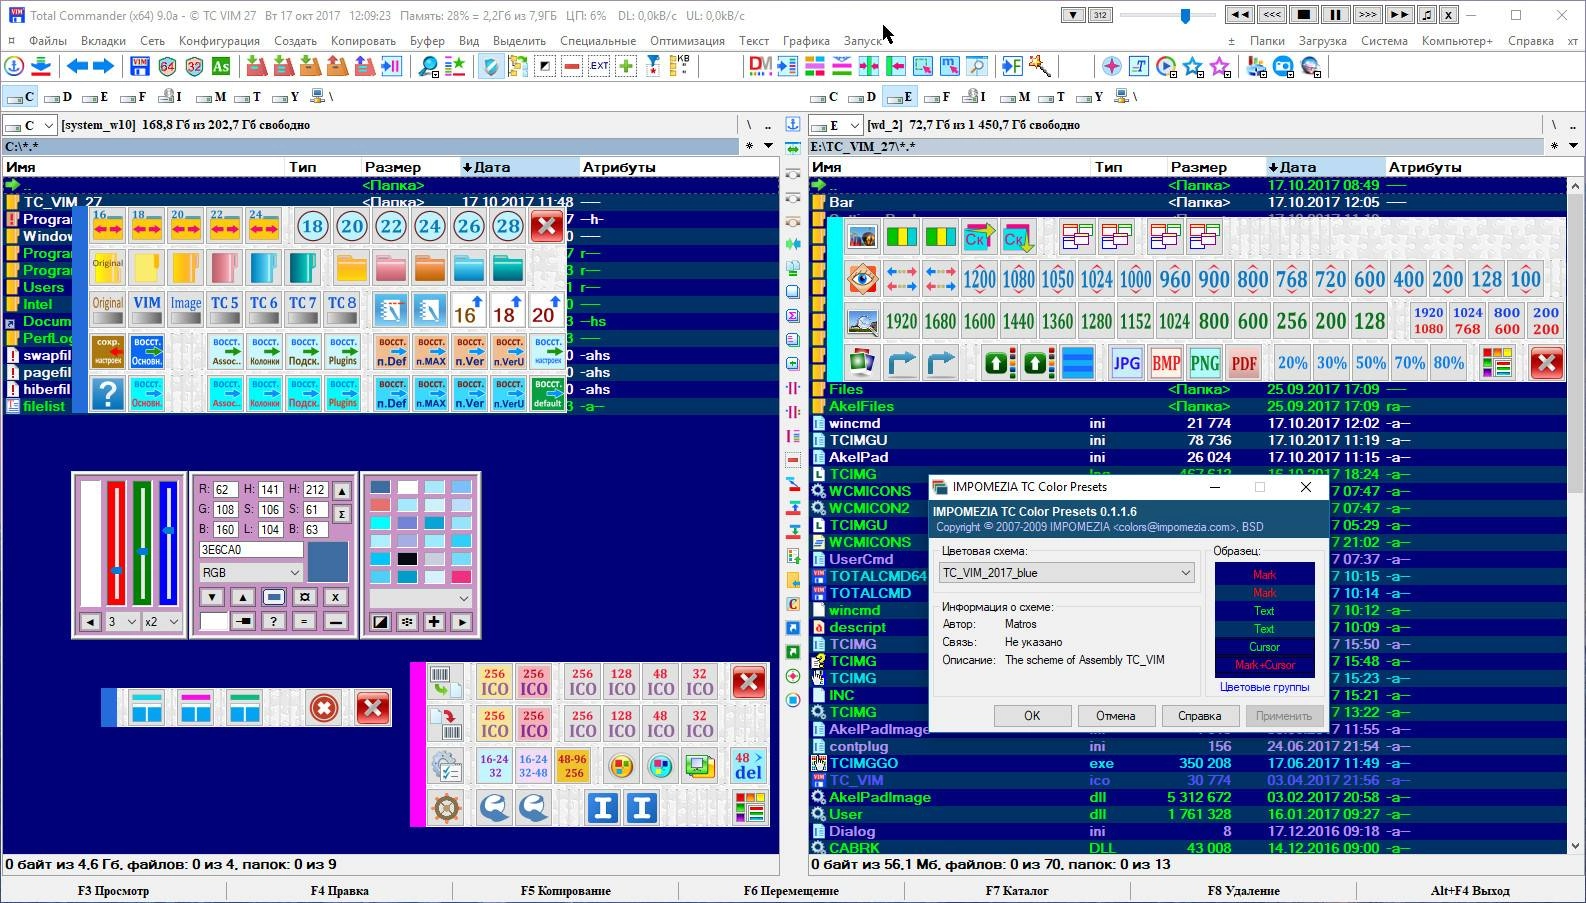Click the circled 28 icon-size button
This screenshot has width=1586, height=903.
click(x=508, y=226)
